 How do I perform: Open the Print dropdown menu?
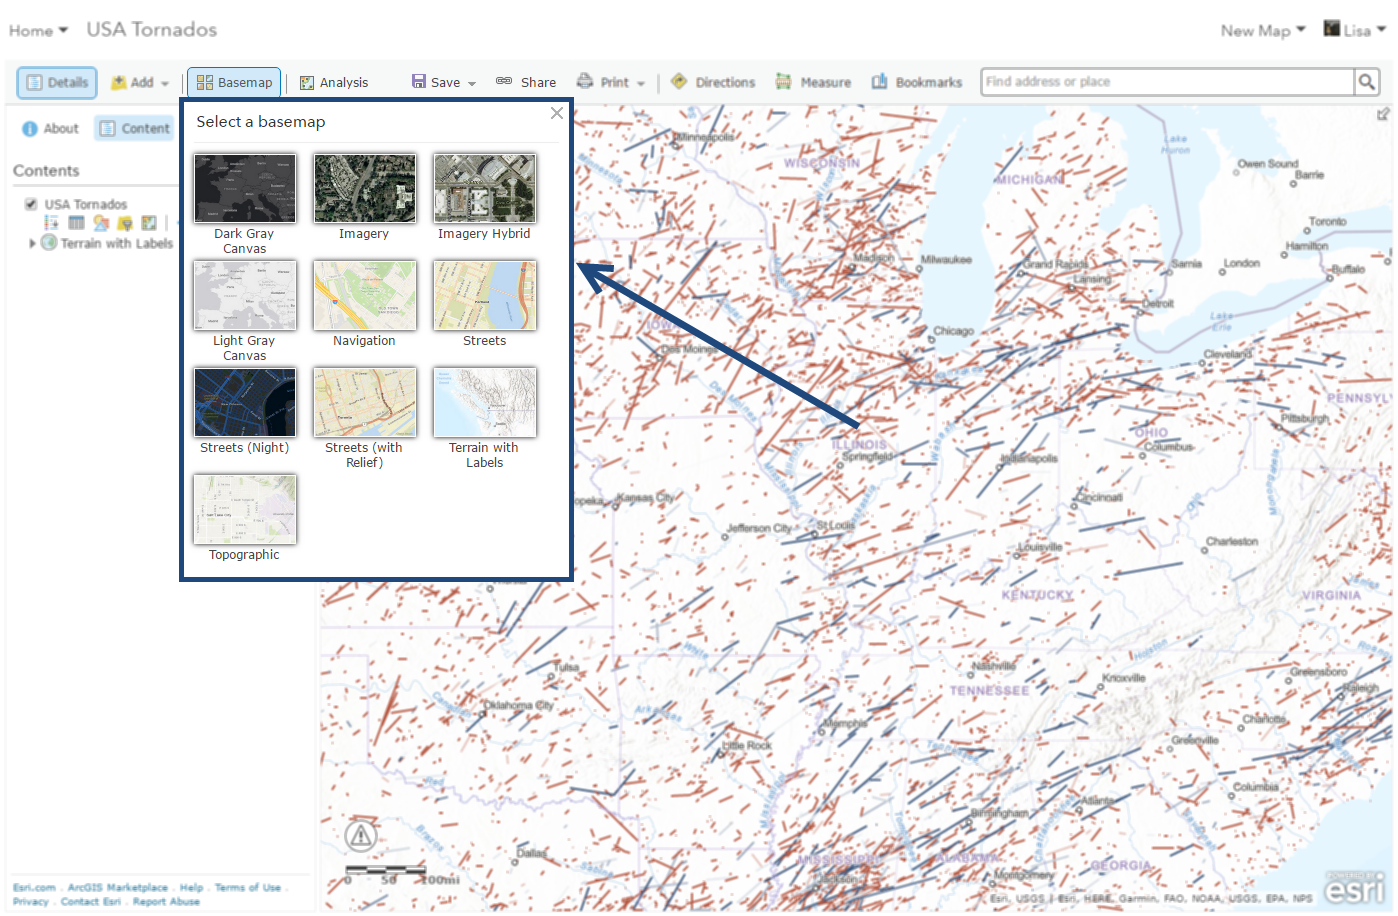pyautogui.click(x=611, y=82)
